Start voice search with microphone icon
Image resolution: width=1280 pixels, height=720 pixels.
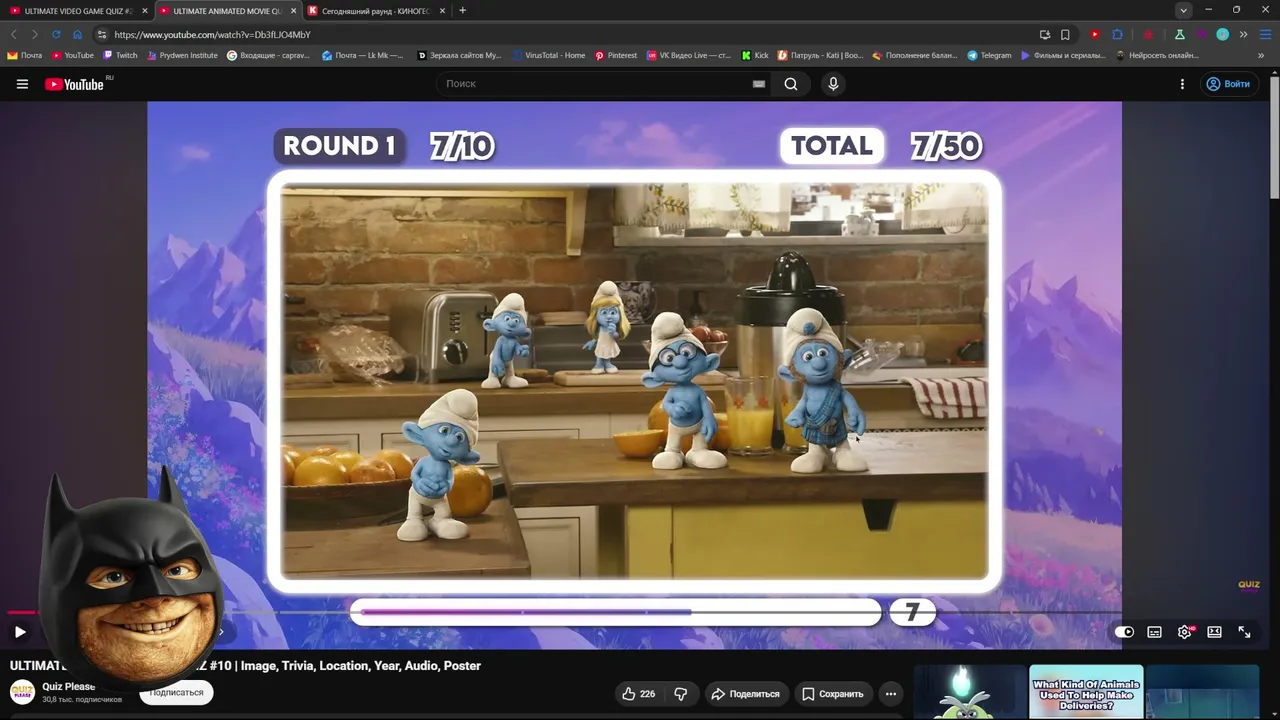[x=833, y=84]
